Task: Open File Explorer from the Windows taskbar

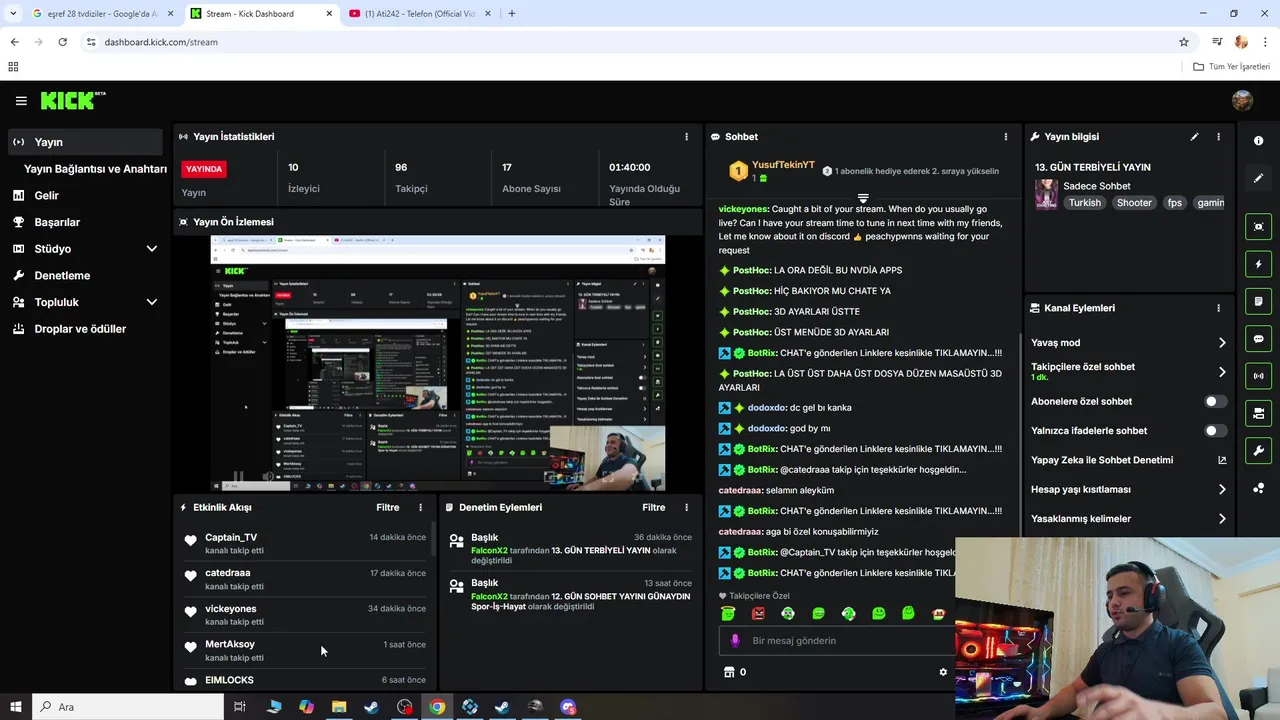Action: pyautogui.click(x=339, y=707)
